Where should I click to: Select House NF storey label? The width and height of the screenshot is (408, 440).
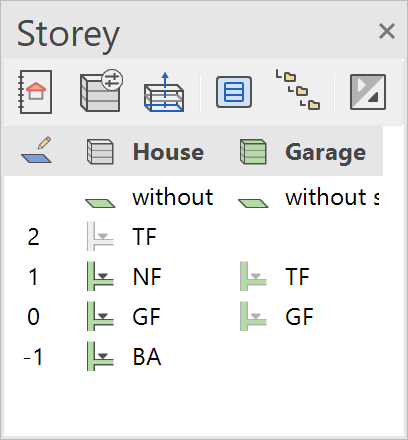[147, 277]
